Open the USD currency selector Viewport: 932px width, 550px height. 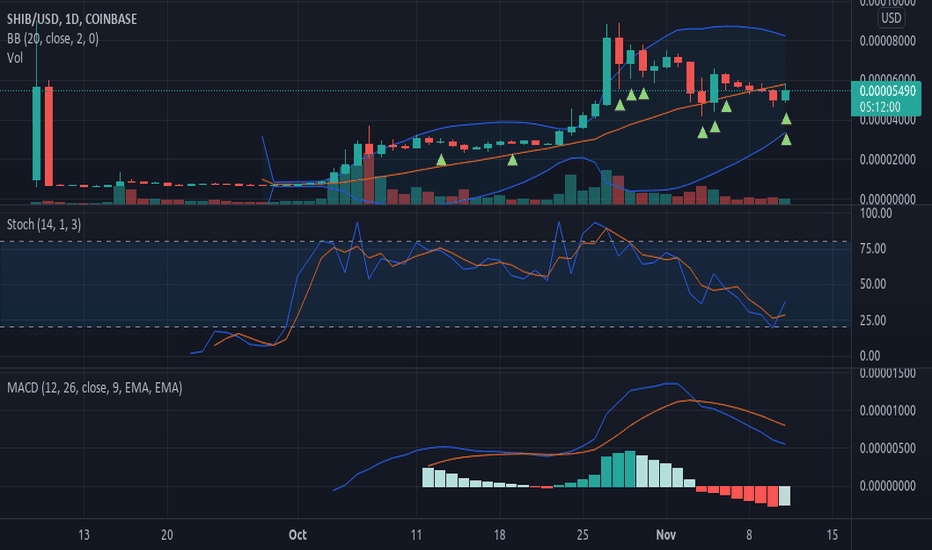890,18
